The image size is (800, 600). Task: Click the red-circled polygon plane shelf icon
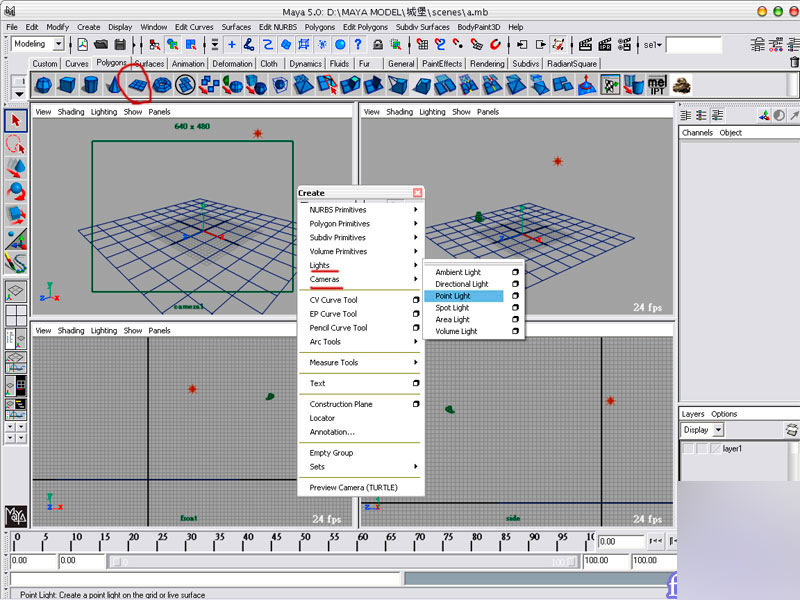point(137,86)
